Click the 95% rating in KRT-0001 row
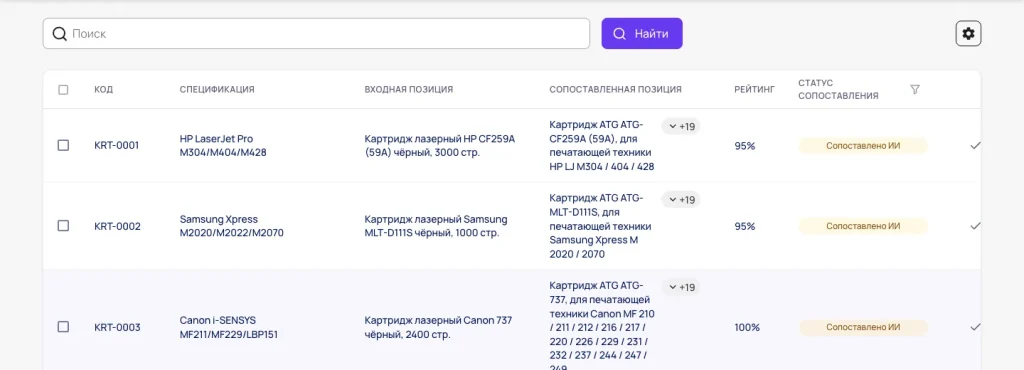Viewport: 1024px width, 370px height. [744, 146]
